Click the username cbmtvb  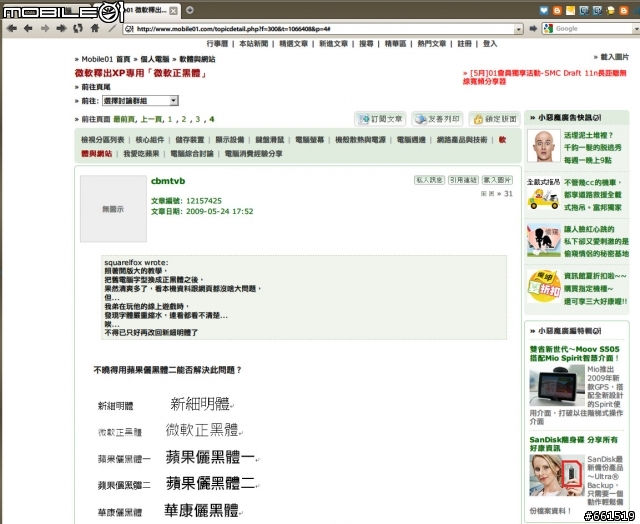pos(168,181)
